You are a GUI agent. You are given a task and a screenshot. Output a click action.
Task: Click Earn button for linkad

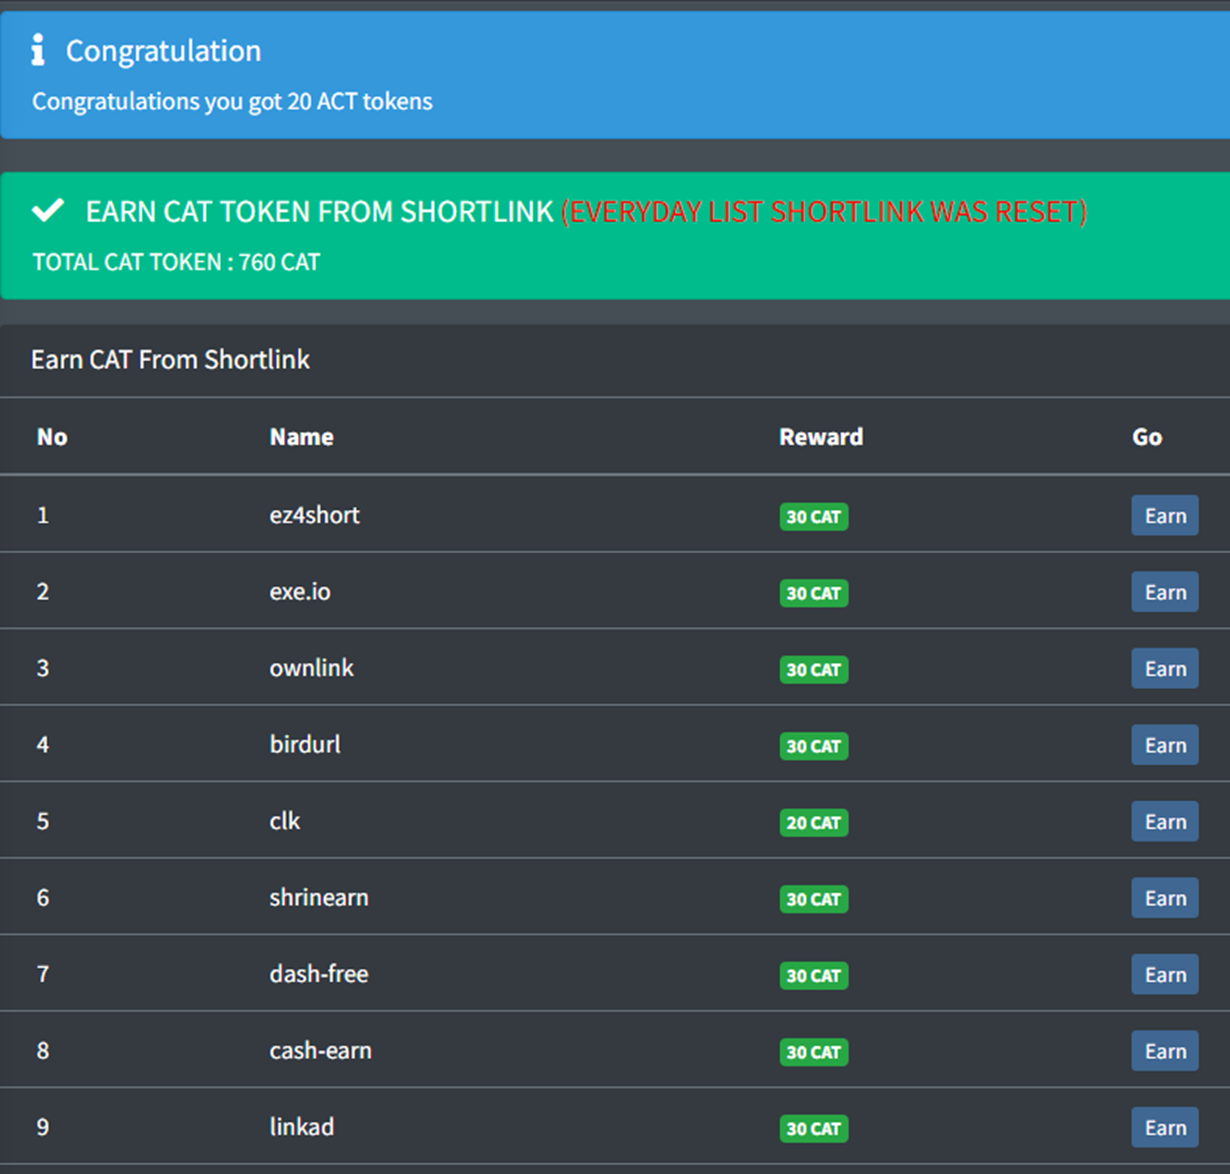(1165, 1127)
